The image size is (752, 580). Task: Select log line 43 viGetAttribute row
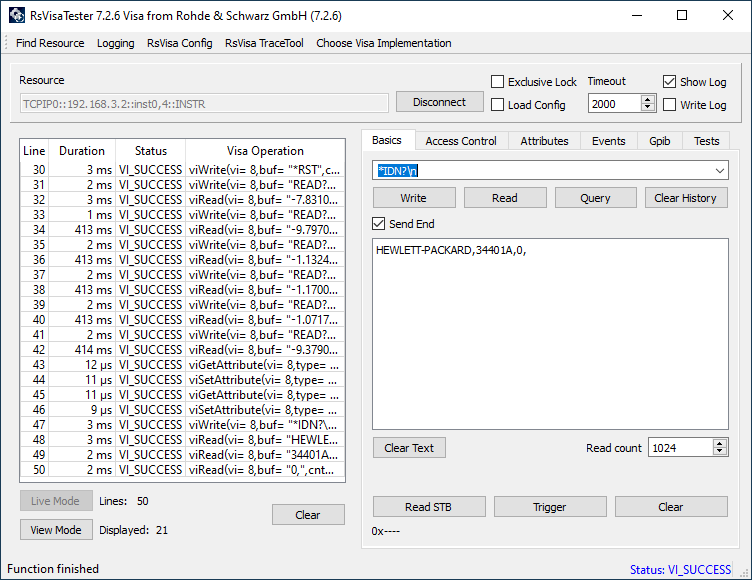[182, 365]
